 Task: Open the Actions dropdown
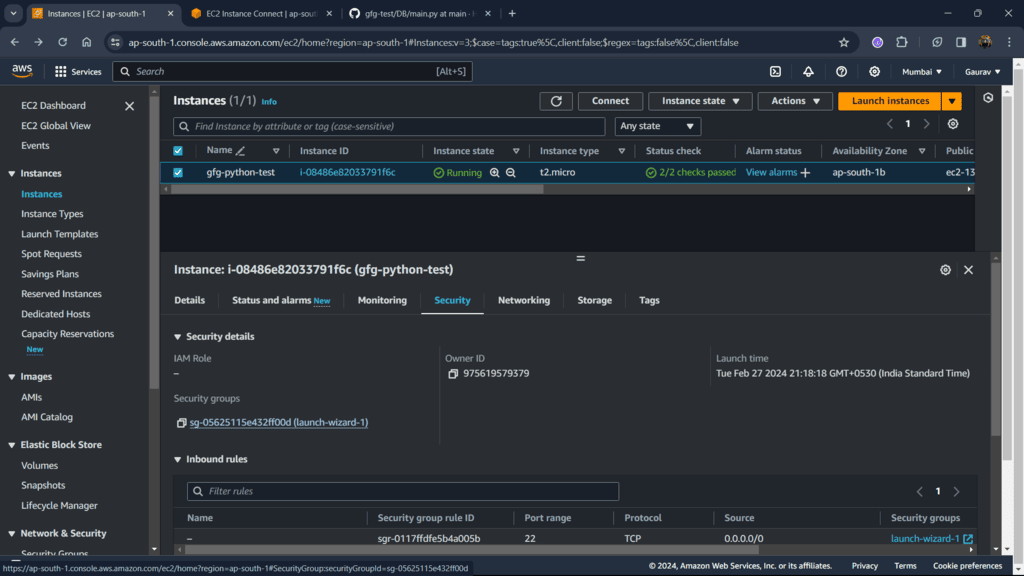point(795,101)
